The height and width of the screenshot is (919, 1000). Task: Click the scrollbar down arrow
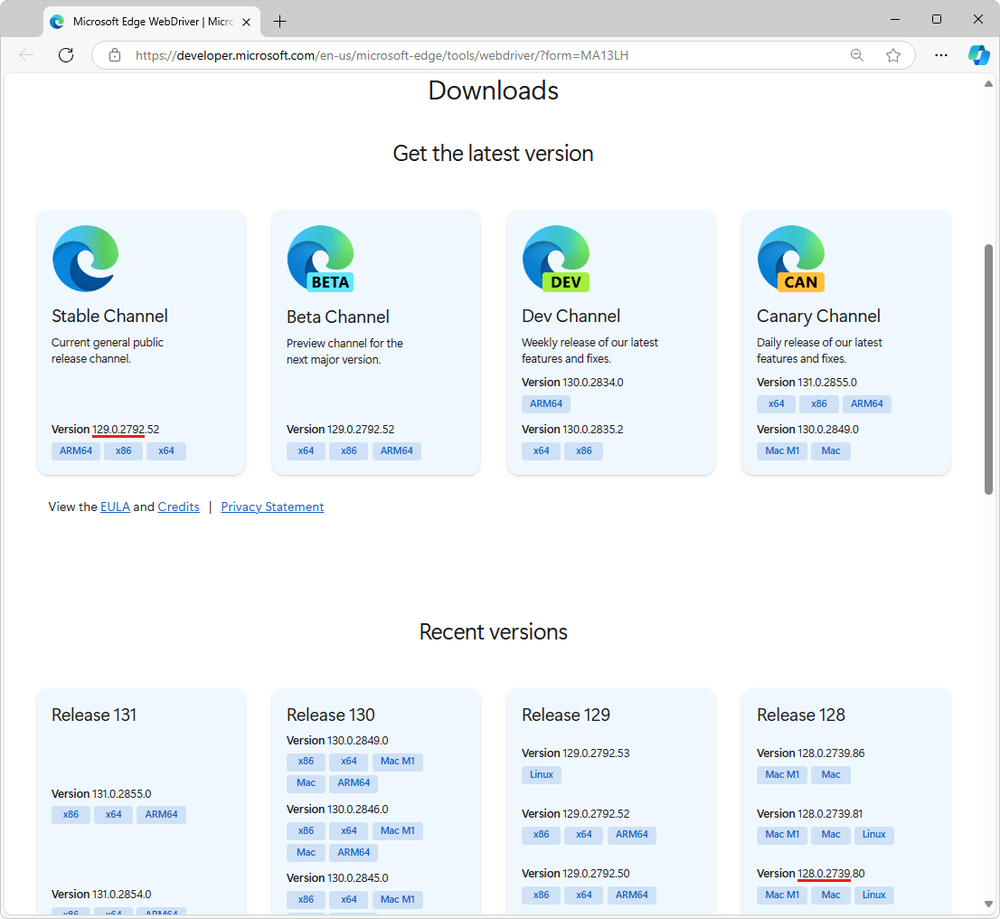[989, 904]
